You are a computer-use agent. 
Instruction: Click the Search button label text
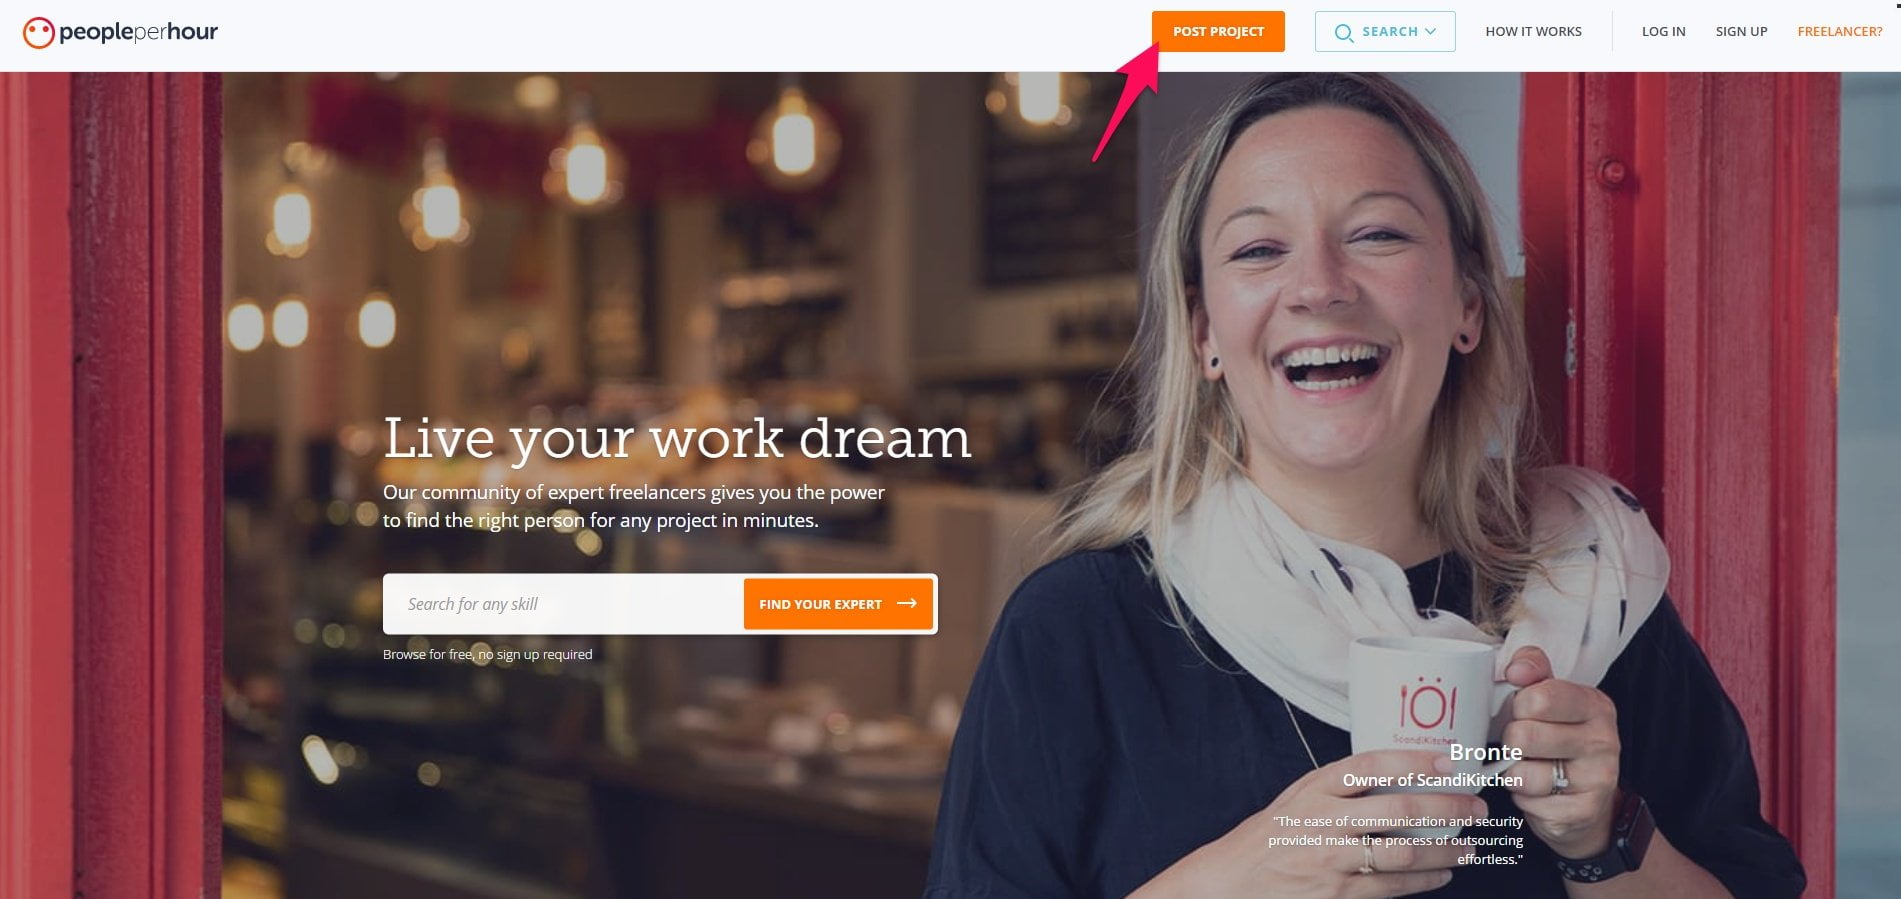click(x=1390, y=32)
